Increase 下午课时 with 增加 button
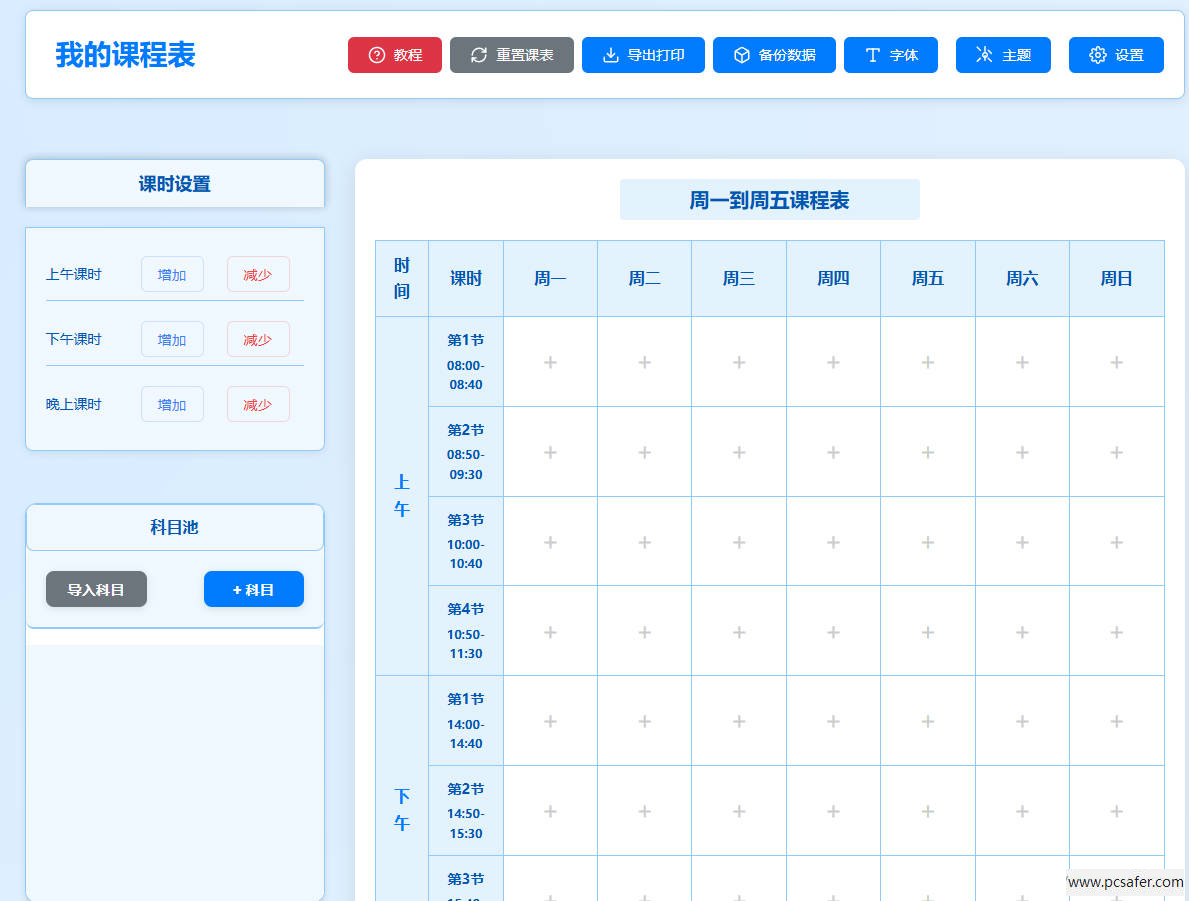This screenshot has height=901, width=1189. [x=172, y=340]
